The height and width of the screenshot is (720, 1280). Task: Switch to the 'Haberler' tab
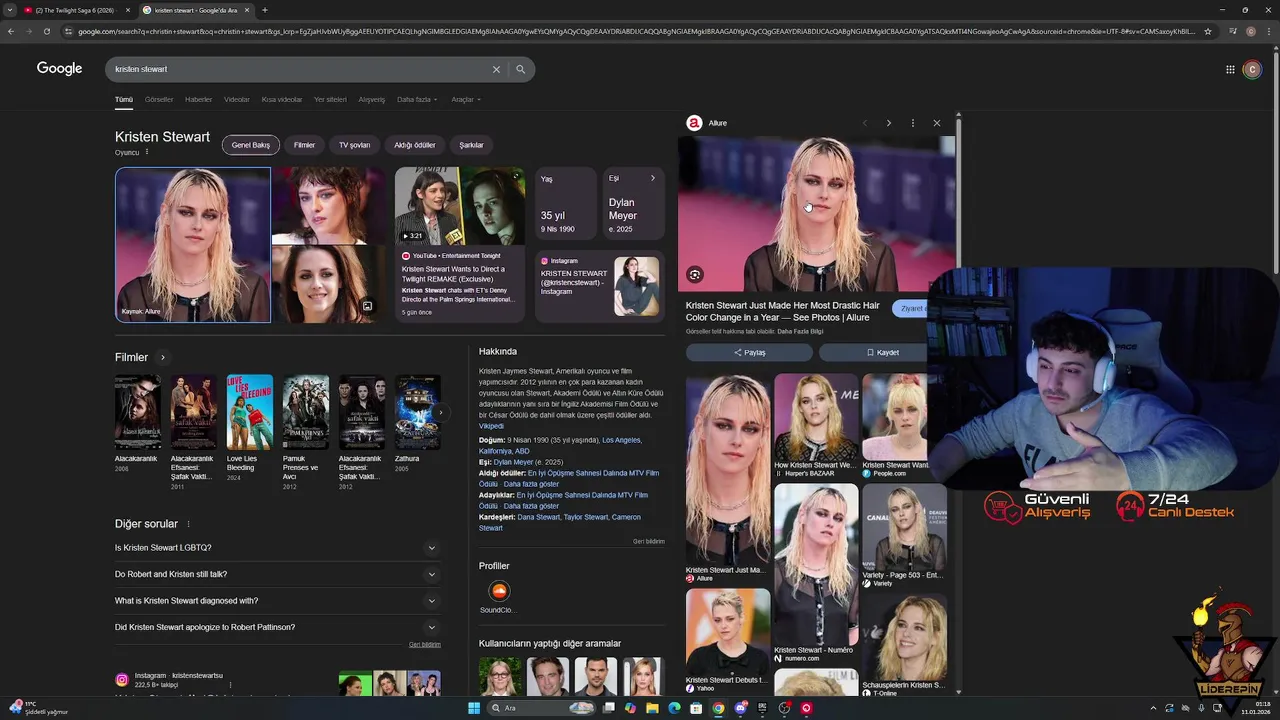coord(198,100)
